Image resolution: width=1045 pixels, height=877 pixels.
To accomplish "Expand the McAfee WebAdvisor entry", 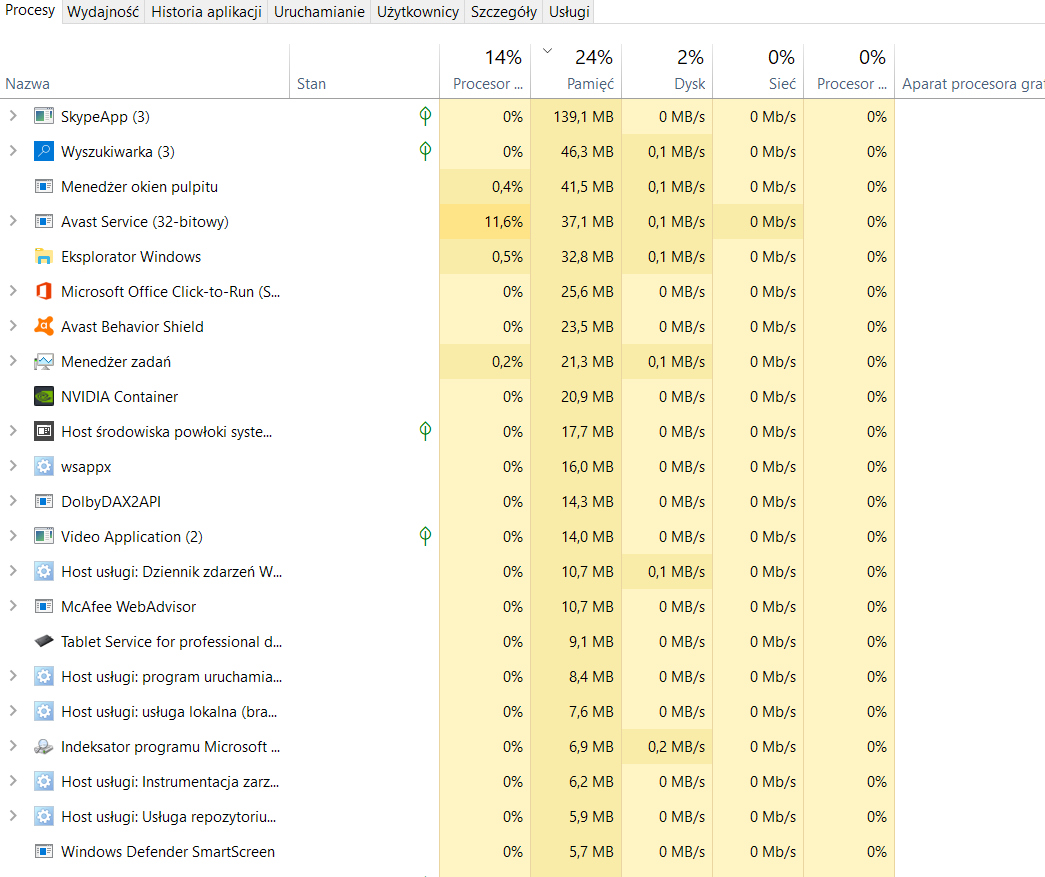I will (x=13, y=606).
